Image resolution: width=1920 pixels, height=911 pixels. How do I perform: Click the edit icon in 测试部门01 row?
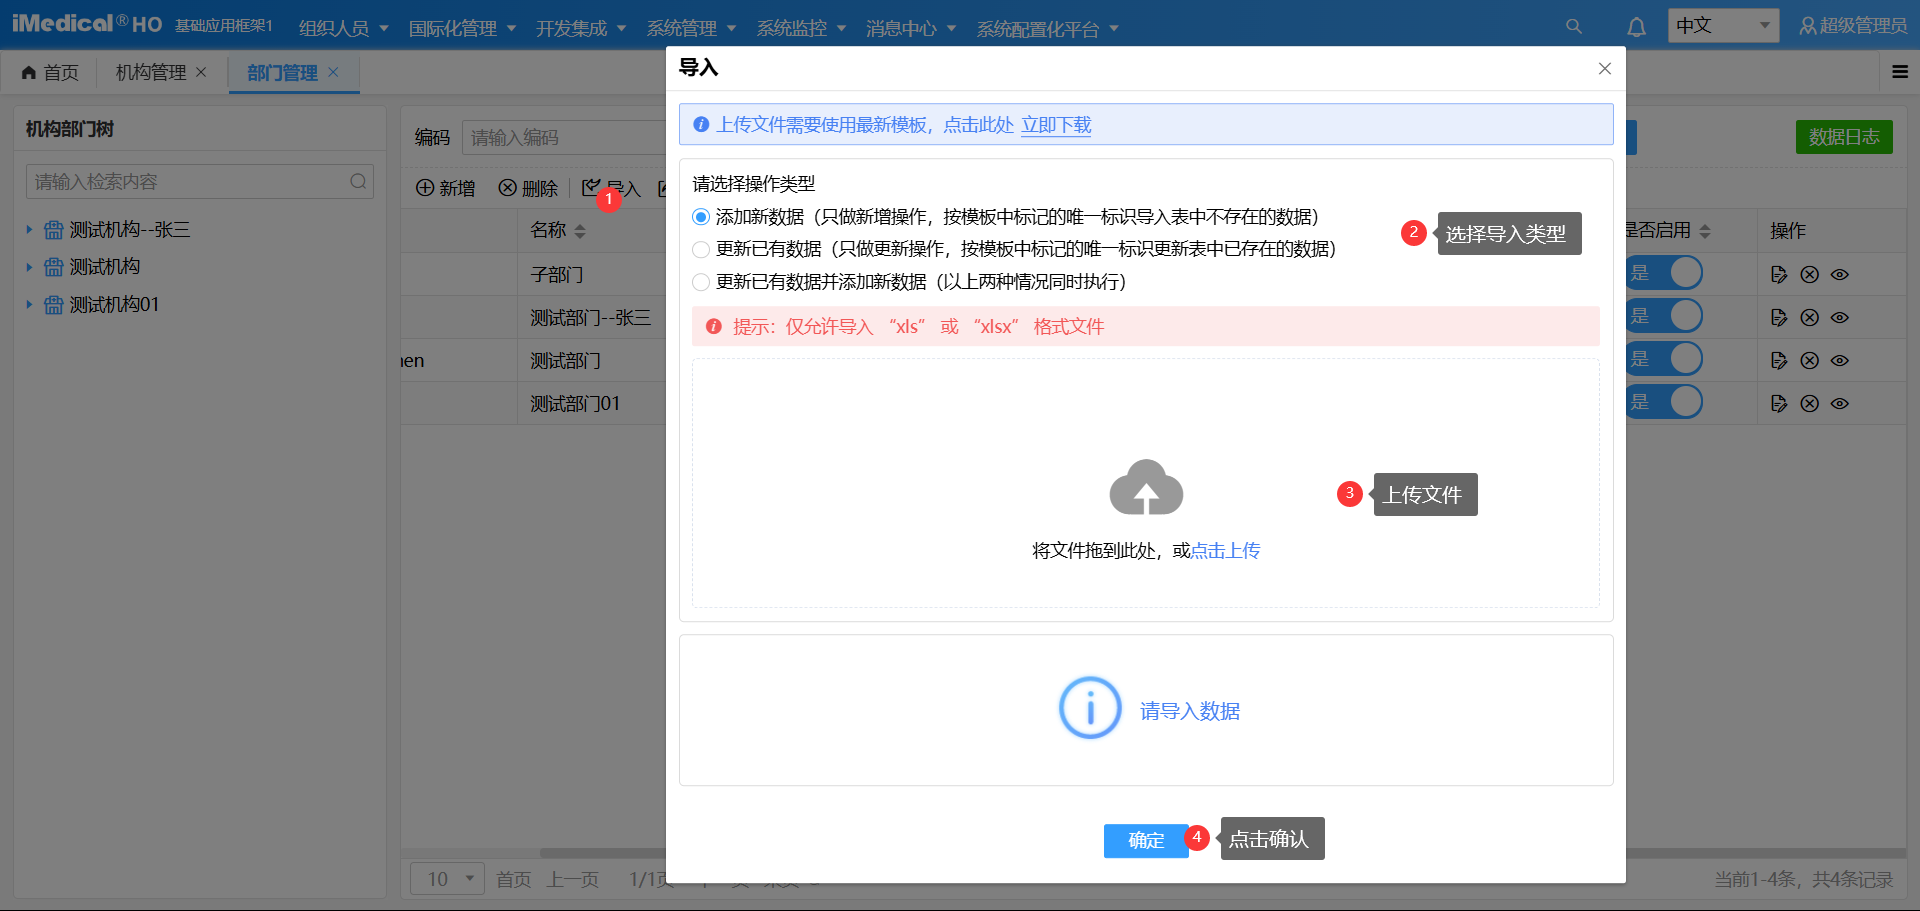coord(1778,403)
